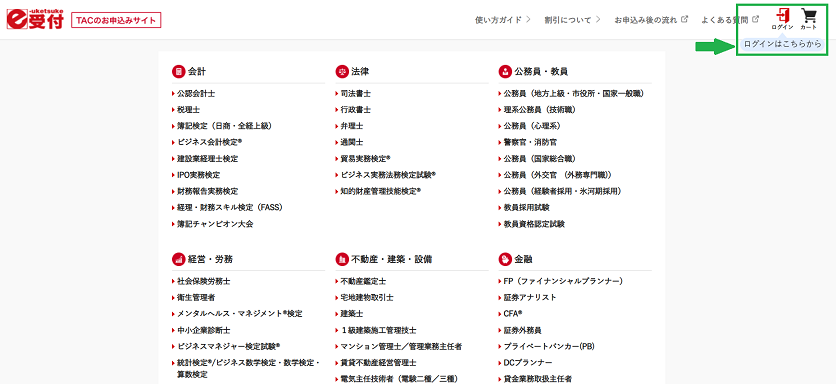Open １級建築施工管理技士
Screen dimensions: 836x384
[x=379, y=330]
